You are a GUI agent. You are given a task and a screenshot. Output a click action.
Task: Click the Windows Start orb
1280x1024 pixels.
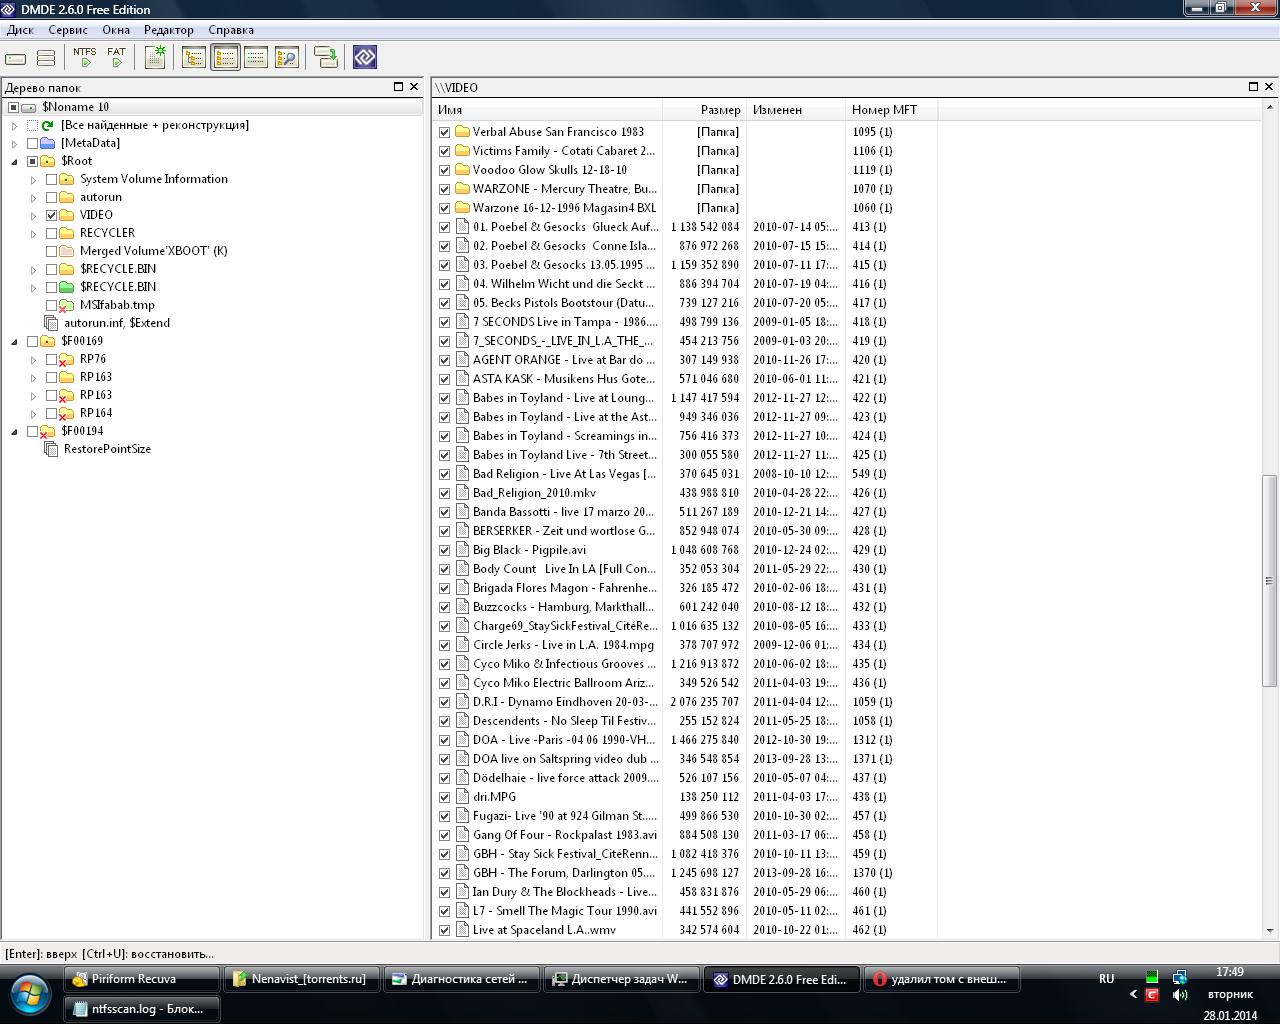30,994
